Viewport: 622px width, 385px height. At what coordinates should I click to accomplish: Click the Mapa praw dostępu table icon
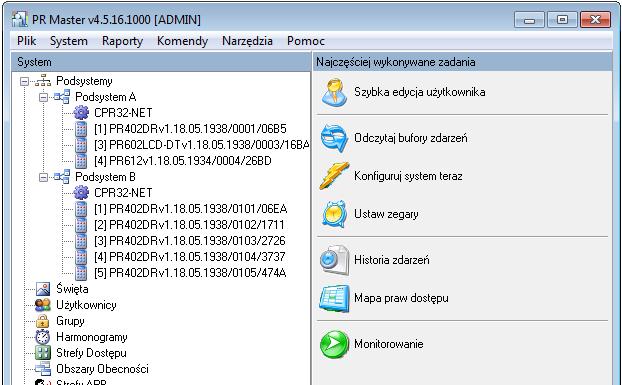click(x=334, y=298)
